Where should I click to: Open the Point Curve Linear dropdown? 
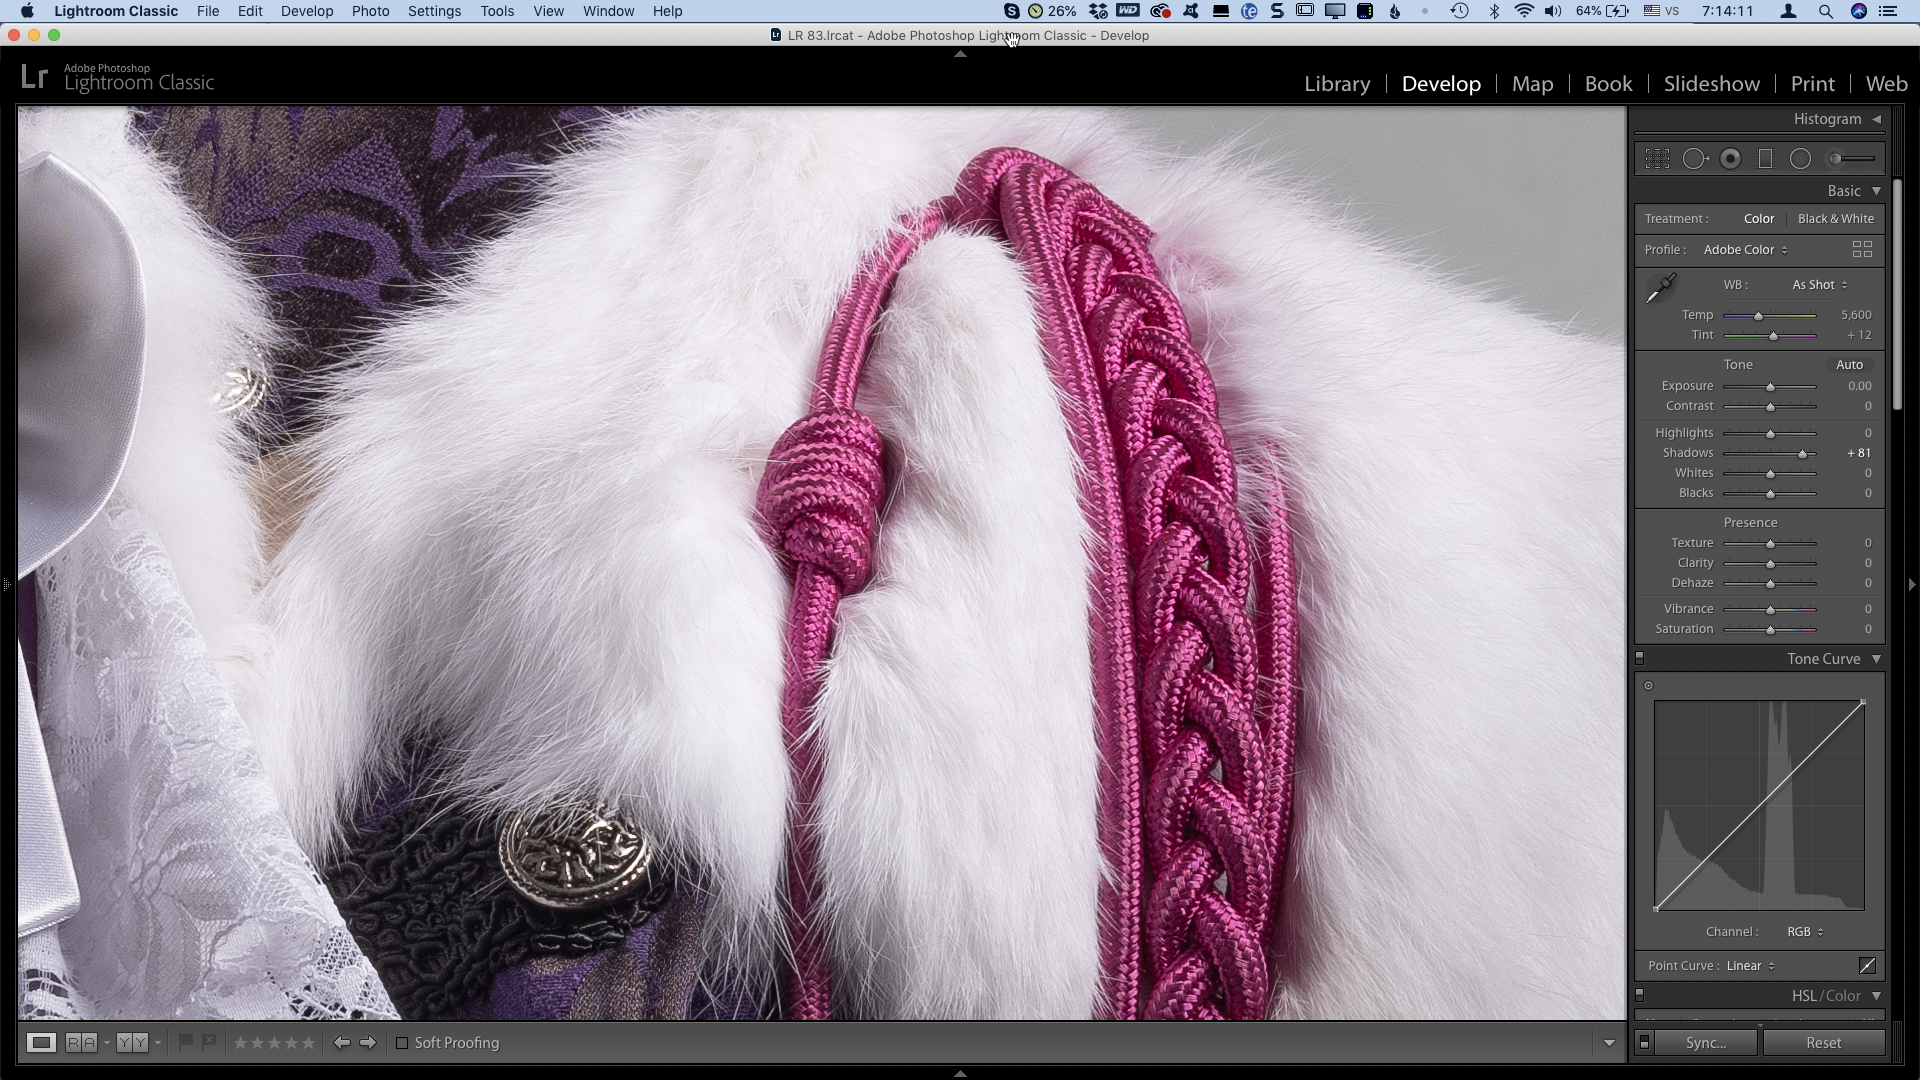(x=1750, y=966)
